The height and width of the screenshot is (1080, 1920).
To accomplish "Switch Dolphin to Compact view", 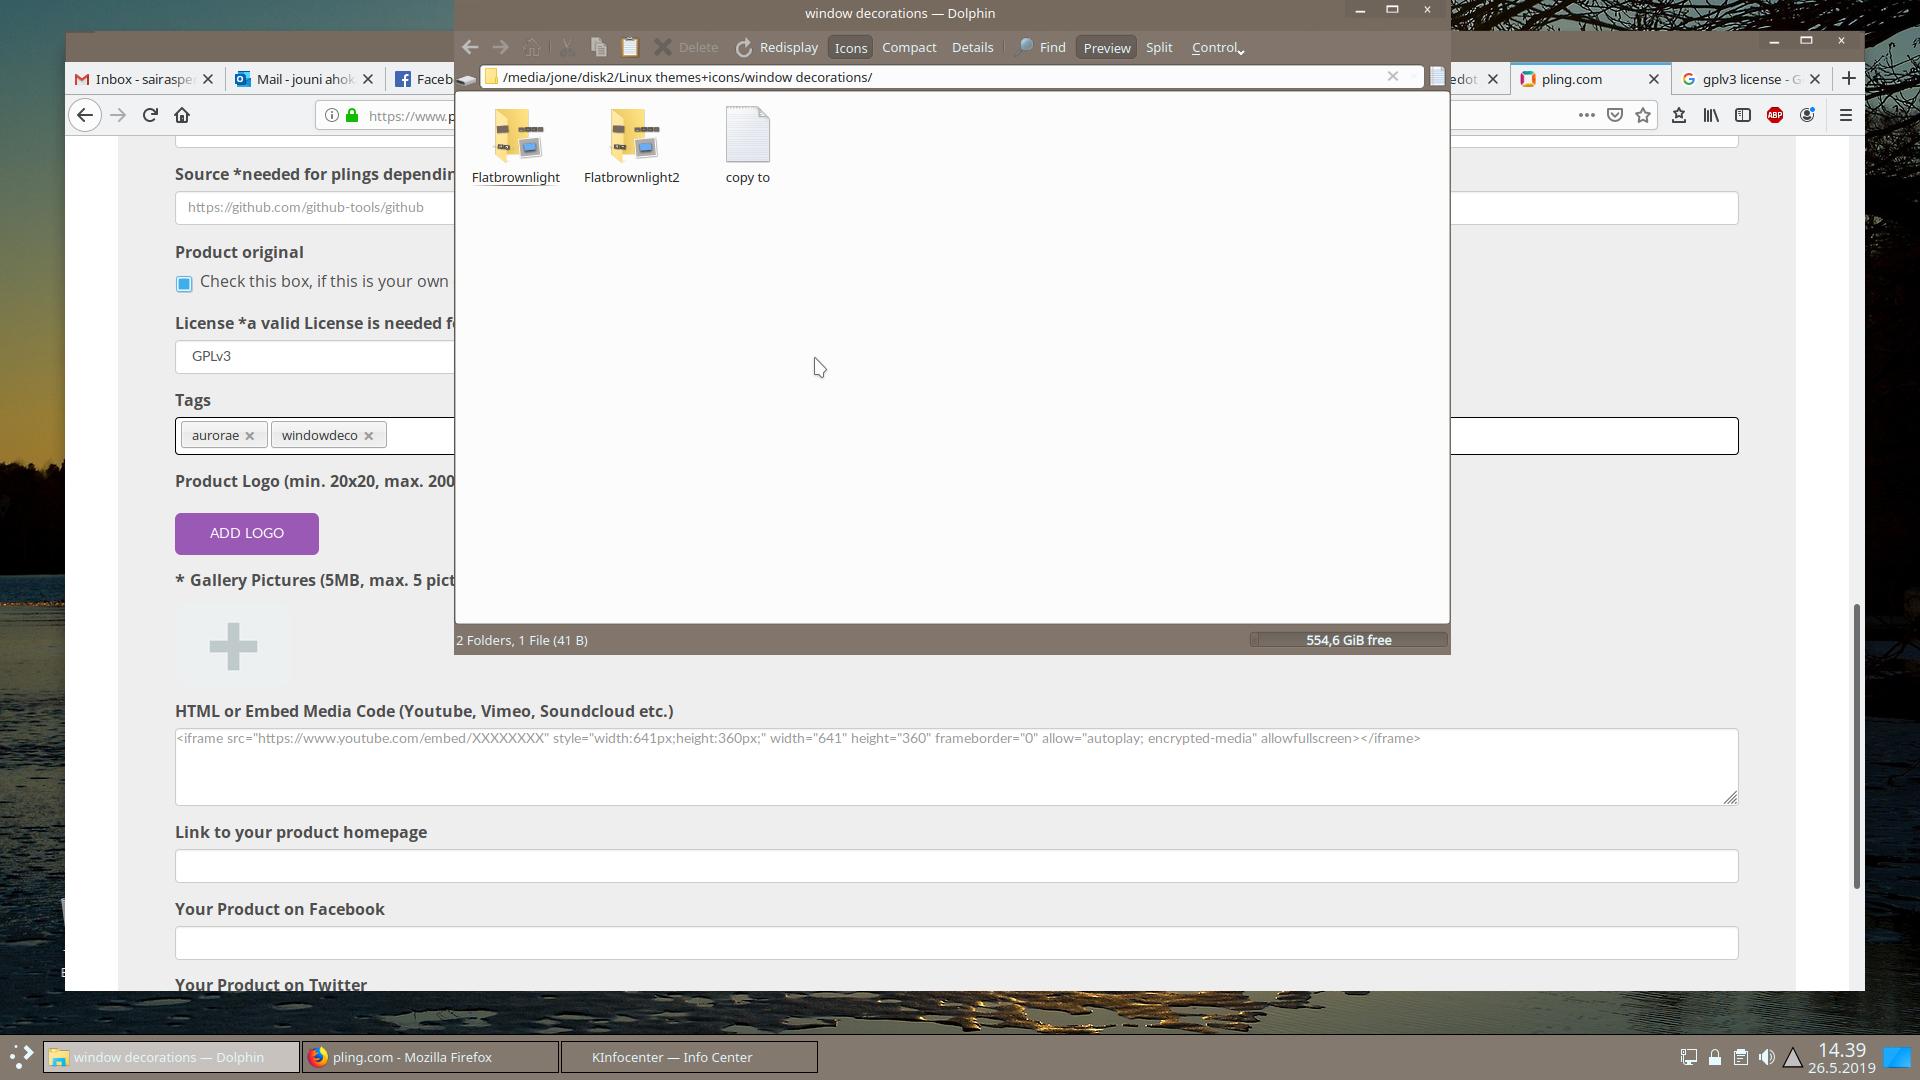I will pos(909,47).
